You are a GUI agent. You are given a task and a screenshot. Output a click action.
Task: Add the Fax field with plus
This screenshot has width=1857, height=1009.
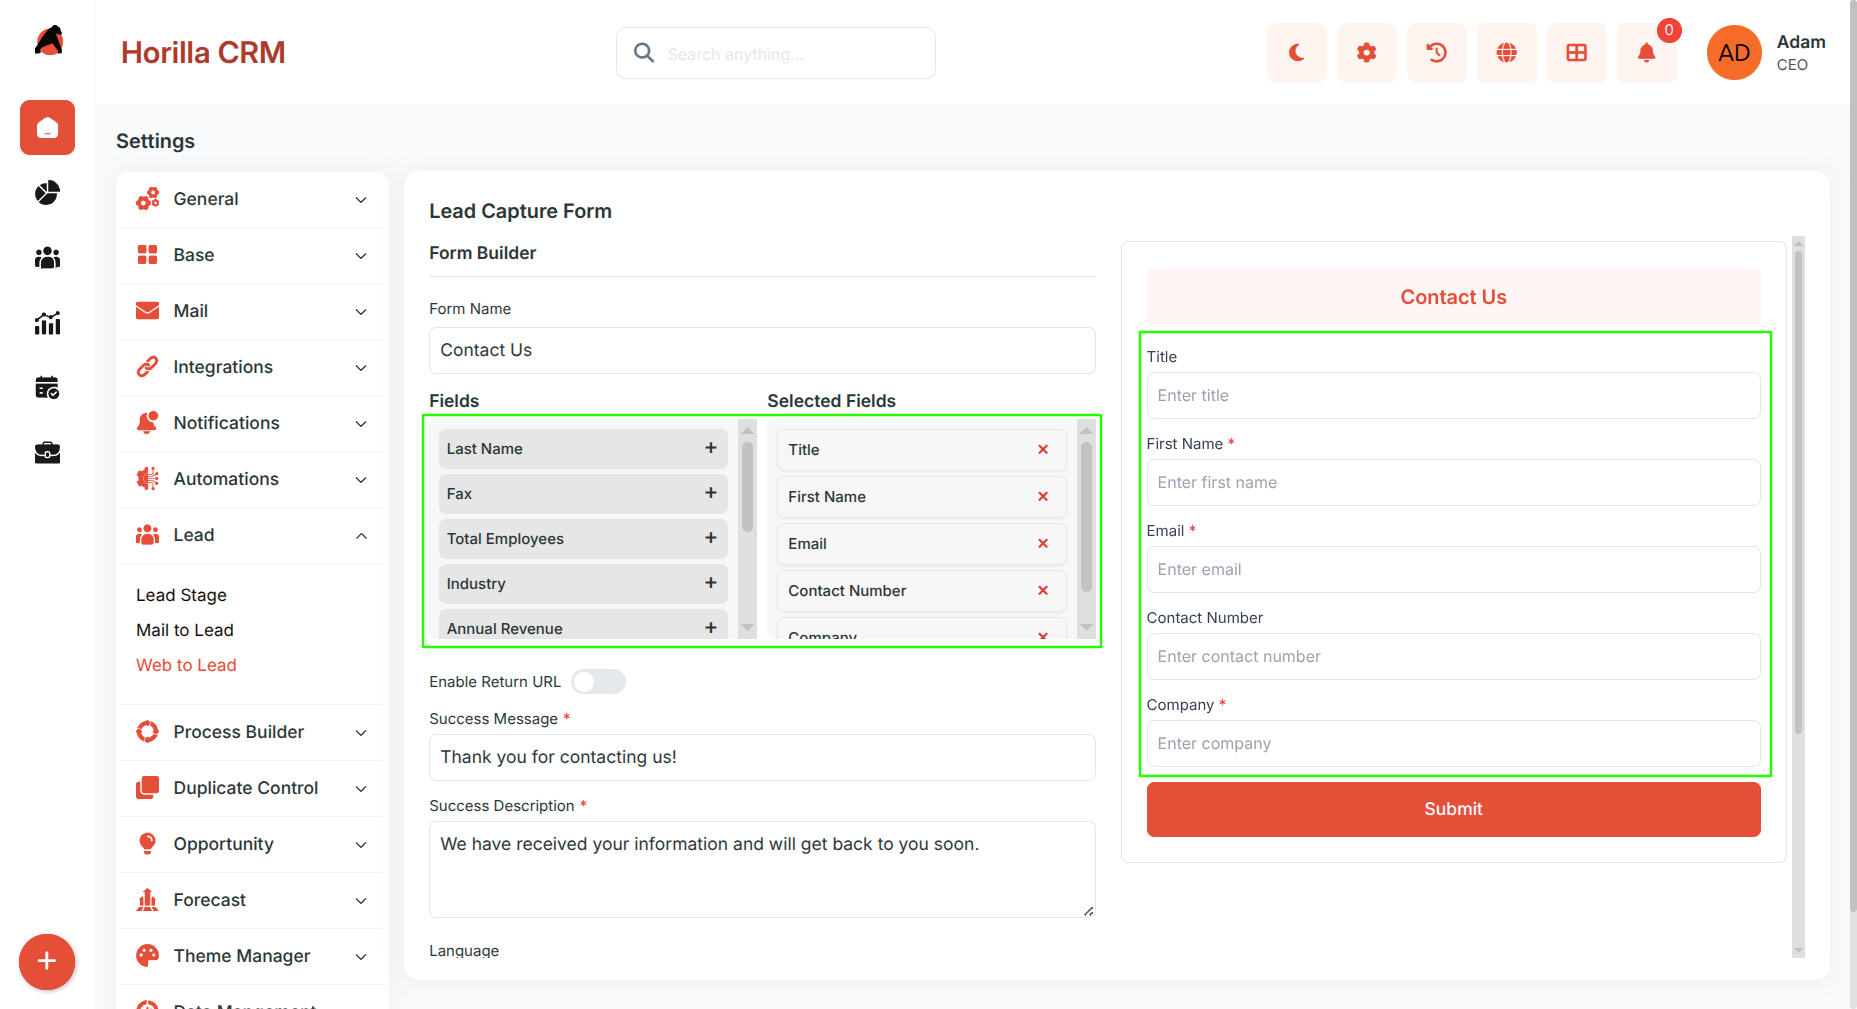coord(710,493)
